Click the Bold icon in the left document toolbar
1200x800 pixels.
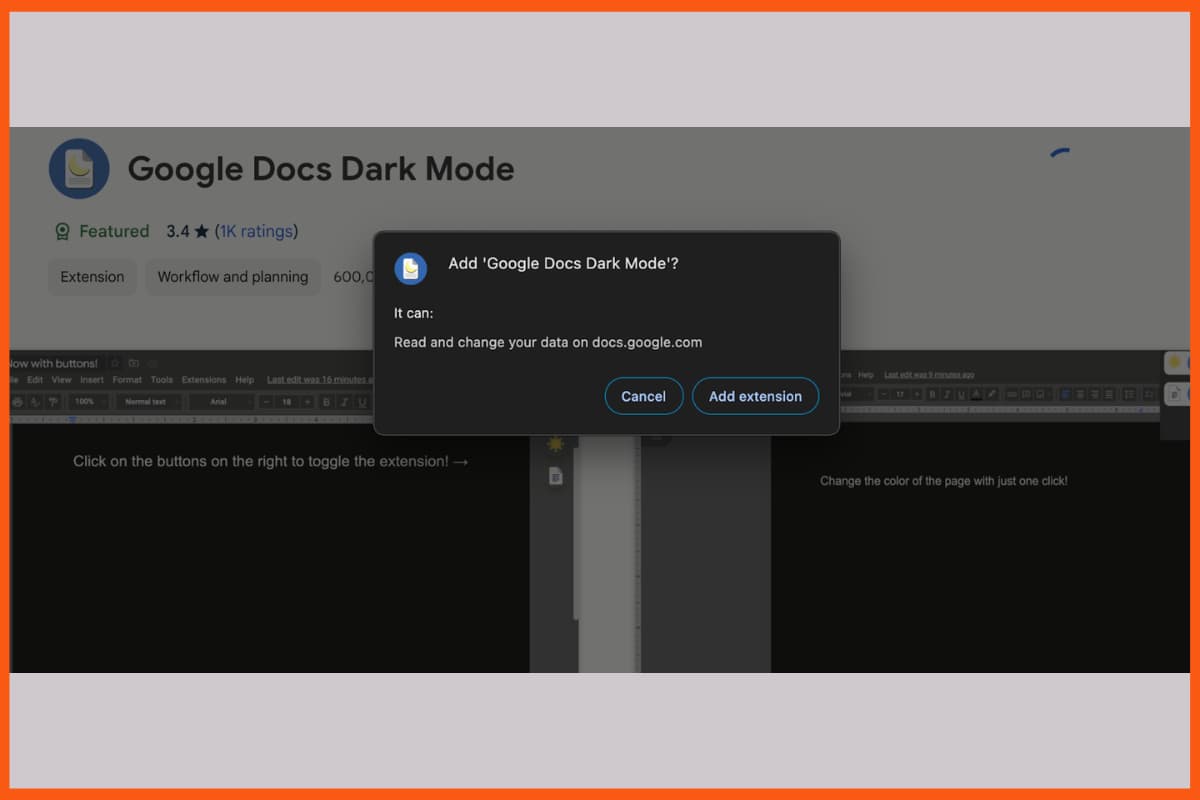pyautogui.click(x=326, y=401)
